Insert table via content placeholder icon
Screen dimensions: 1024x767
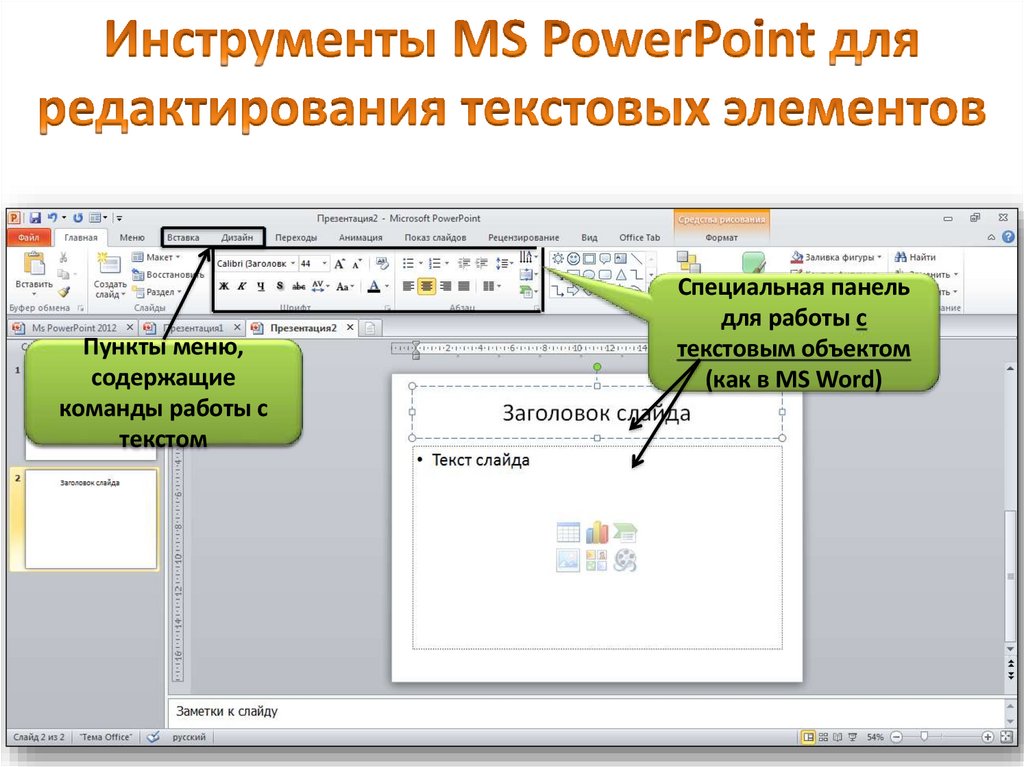click(x=568, y=533)
